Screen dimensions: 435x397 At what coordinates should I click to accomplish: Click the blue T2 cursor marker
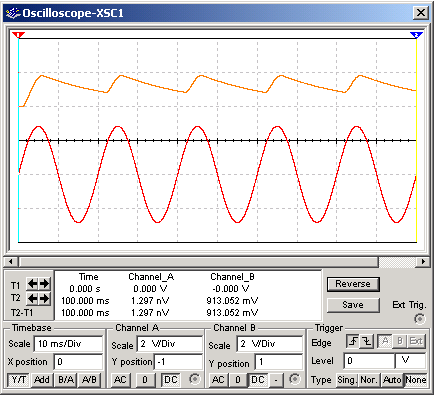click(x=416, y=35)
